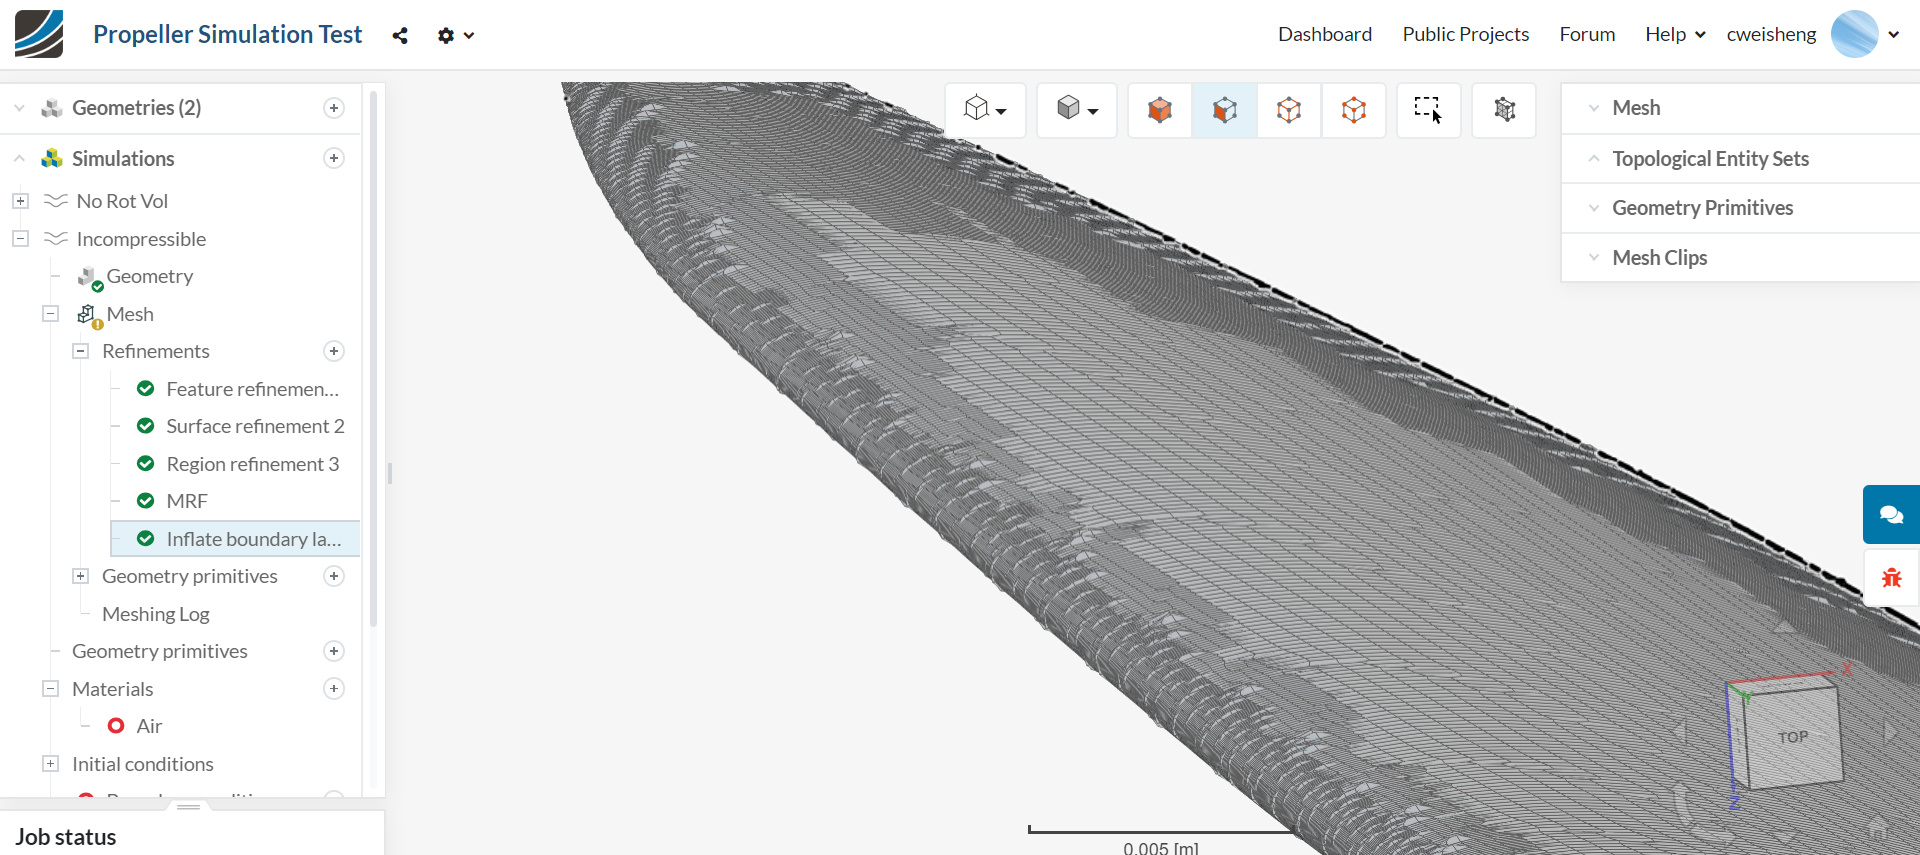
Task: Collapse the Topological Entity Sets section
Action: pyautogui.click(x=1594, y=158)
